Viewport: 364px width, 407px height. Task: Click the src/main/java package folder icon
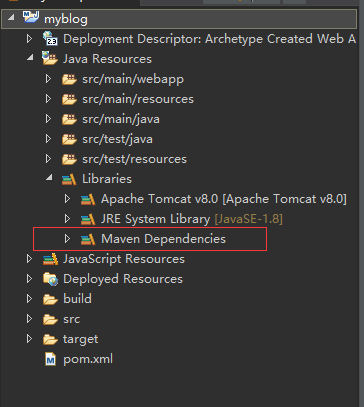[x=69, y=119]
